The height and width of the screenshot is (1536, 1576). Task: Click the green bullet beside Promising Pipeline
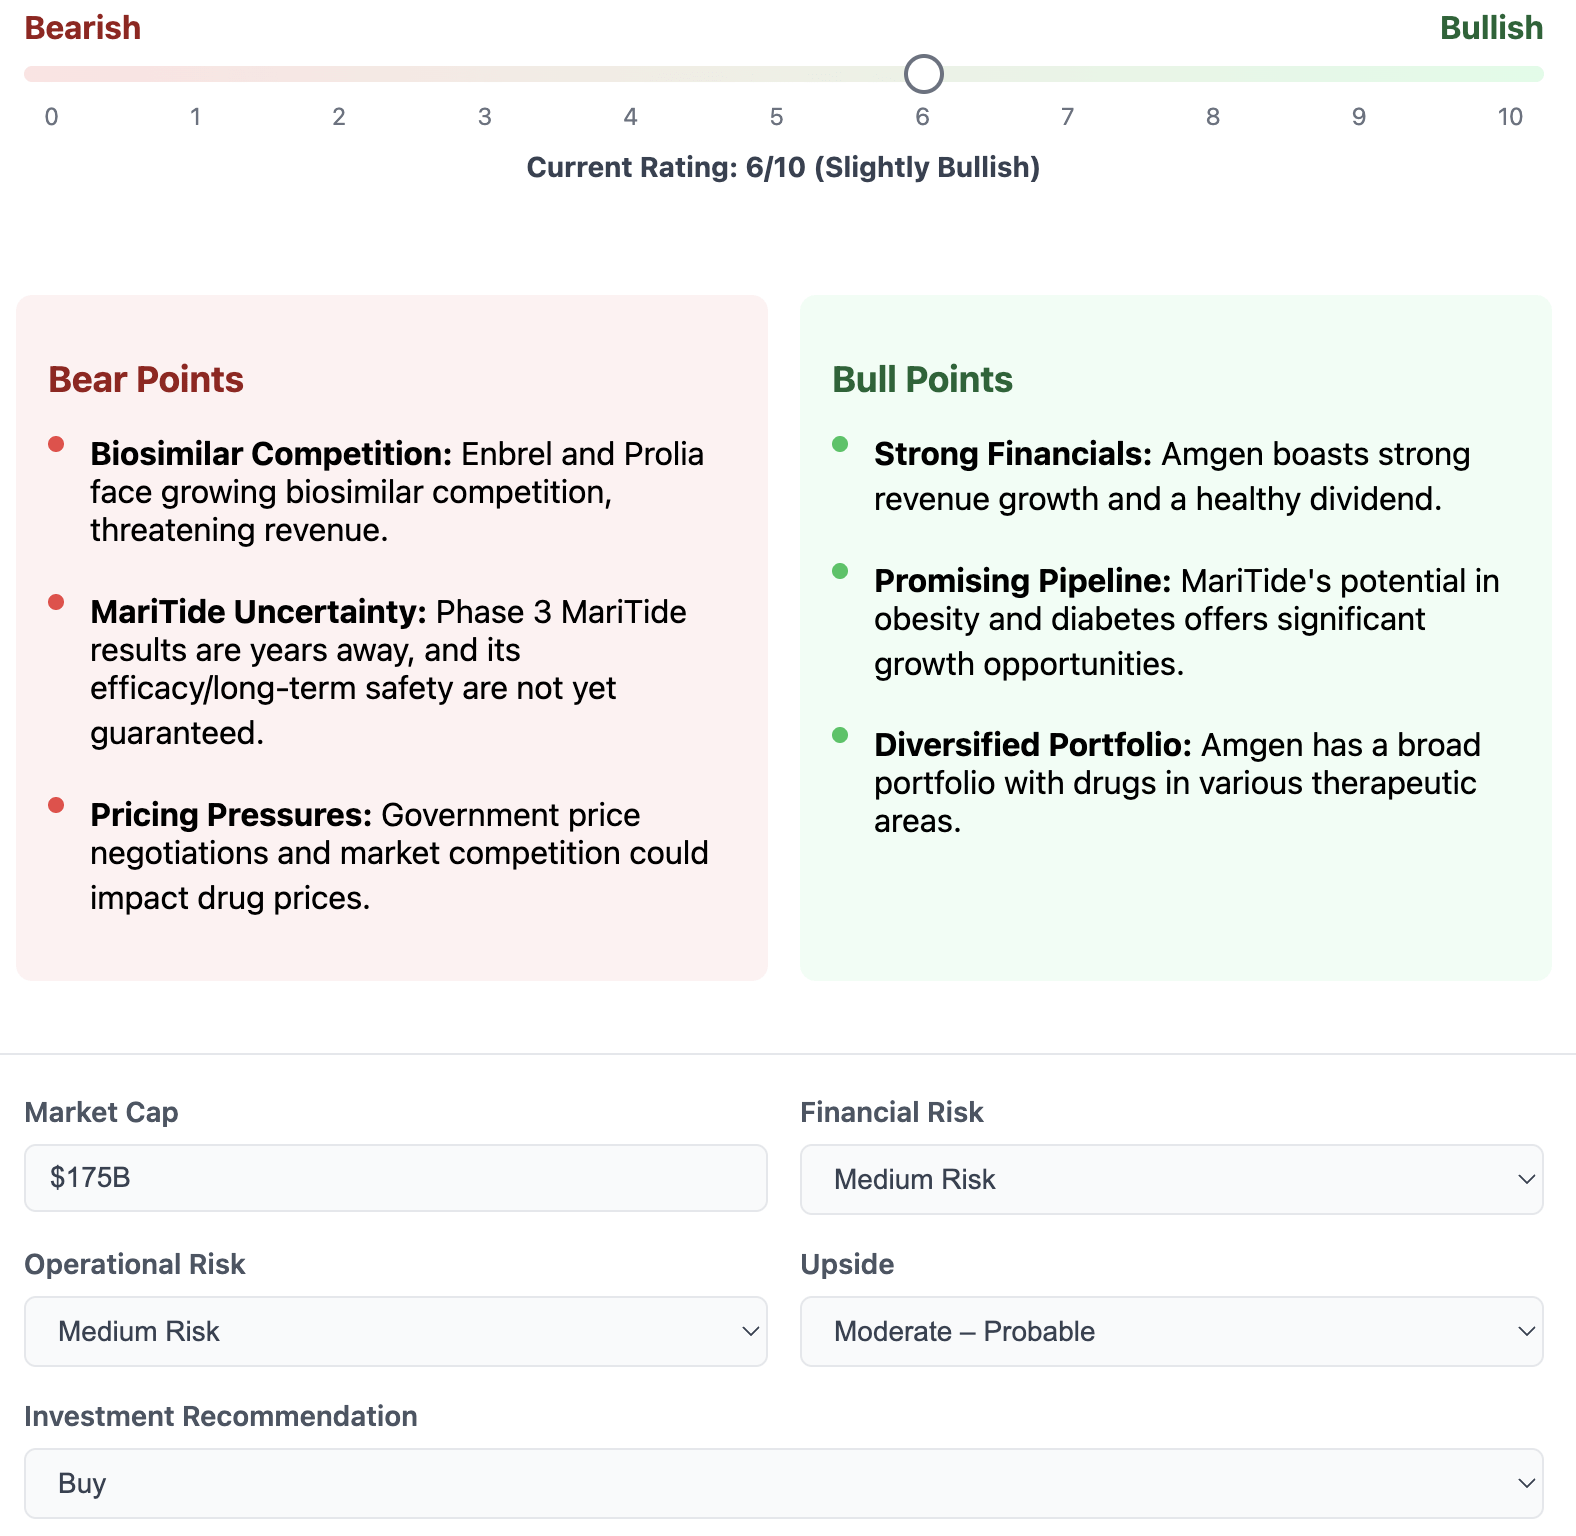[840, 571]
